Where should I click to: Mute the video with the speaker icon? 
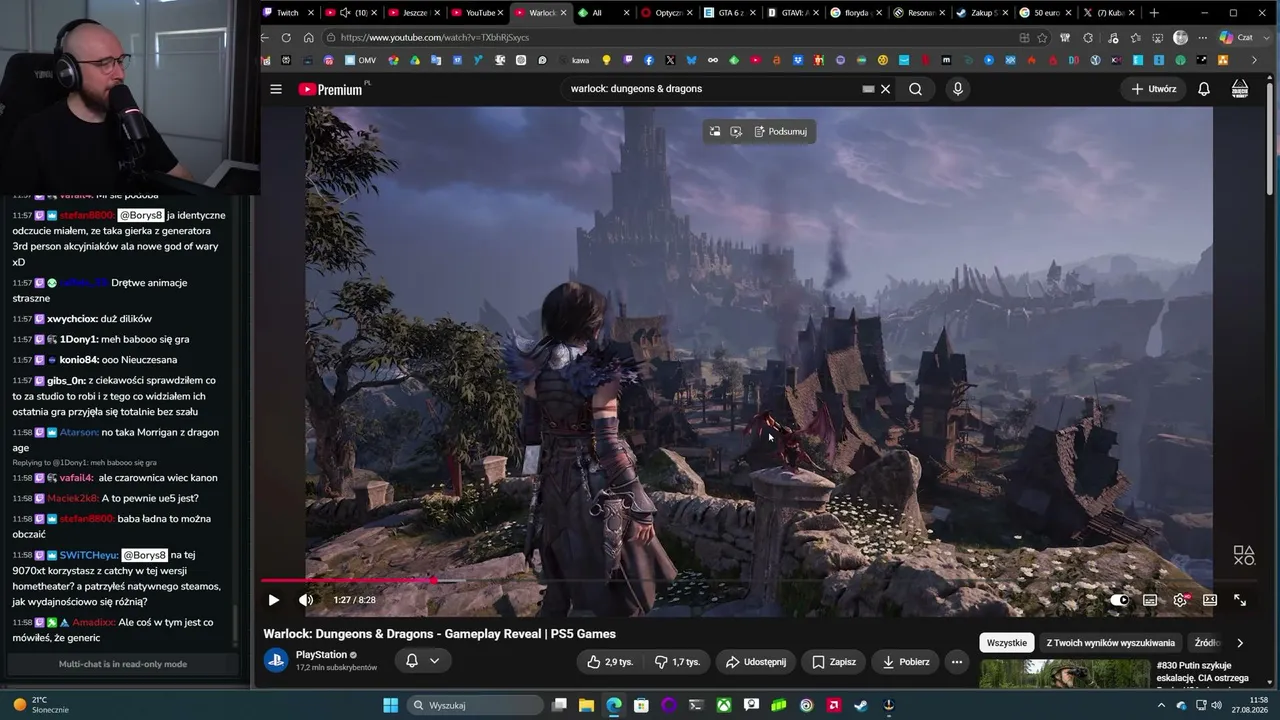coord(306,600)
